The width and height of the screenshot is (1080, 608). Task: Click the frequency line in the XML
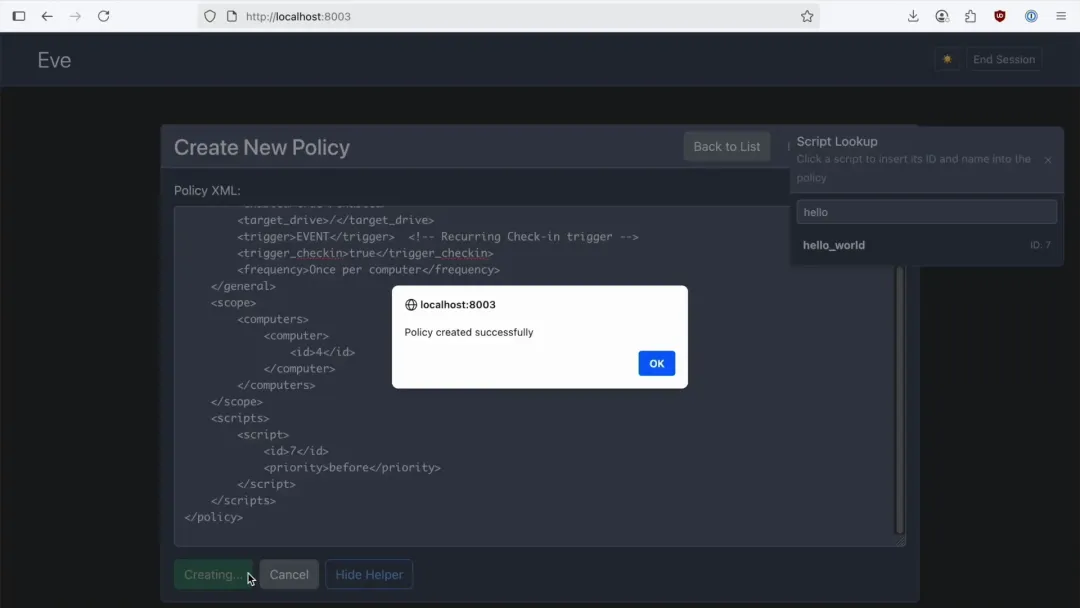click(x=368, y=270)
